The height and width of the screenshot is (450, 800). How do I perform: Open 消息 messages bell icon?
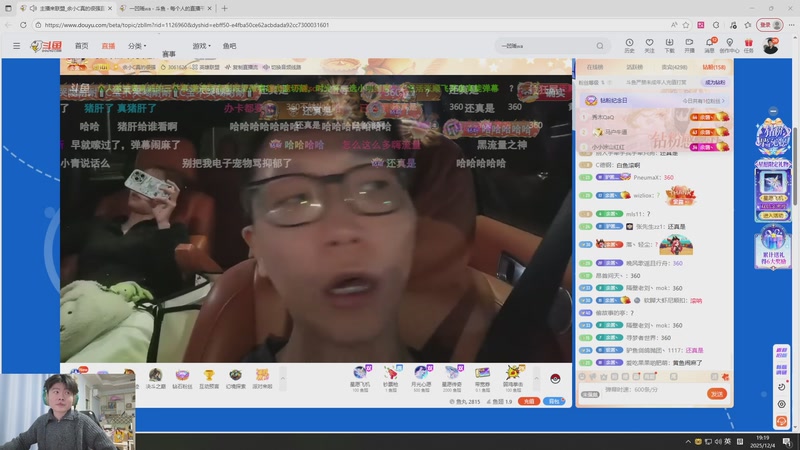pos(710,45)
